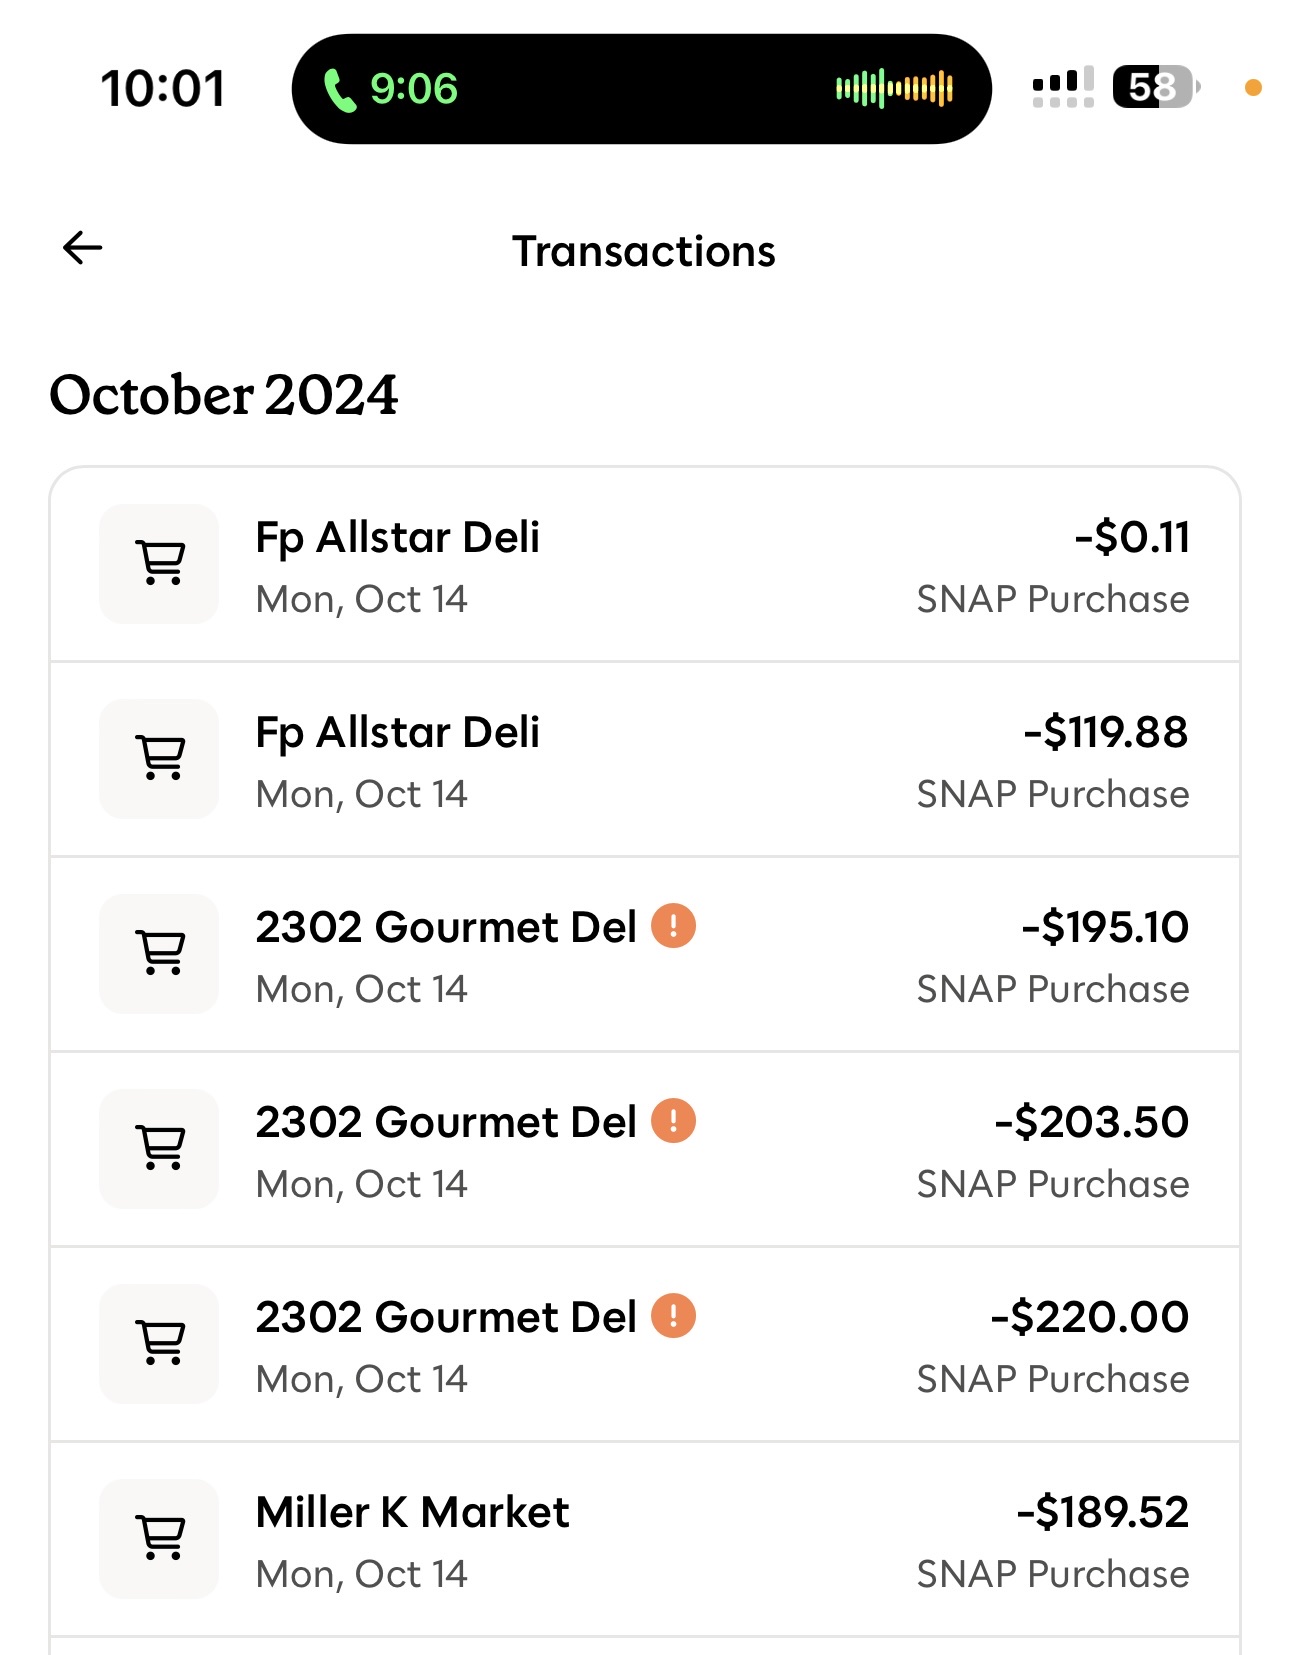This screenshot has width=1290, height=1655.
Task: Select the -$195.10 amount
Action: (x=1104, y=928)
